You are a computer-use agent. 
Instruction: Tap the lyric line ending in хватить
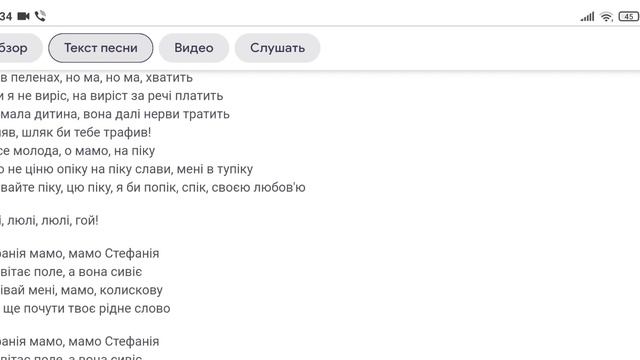pyautogui.click(x=96, y=78)
